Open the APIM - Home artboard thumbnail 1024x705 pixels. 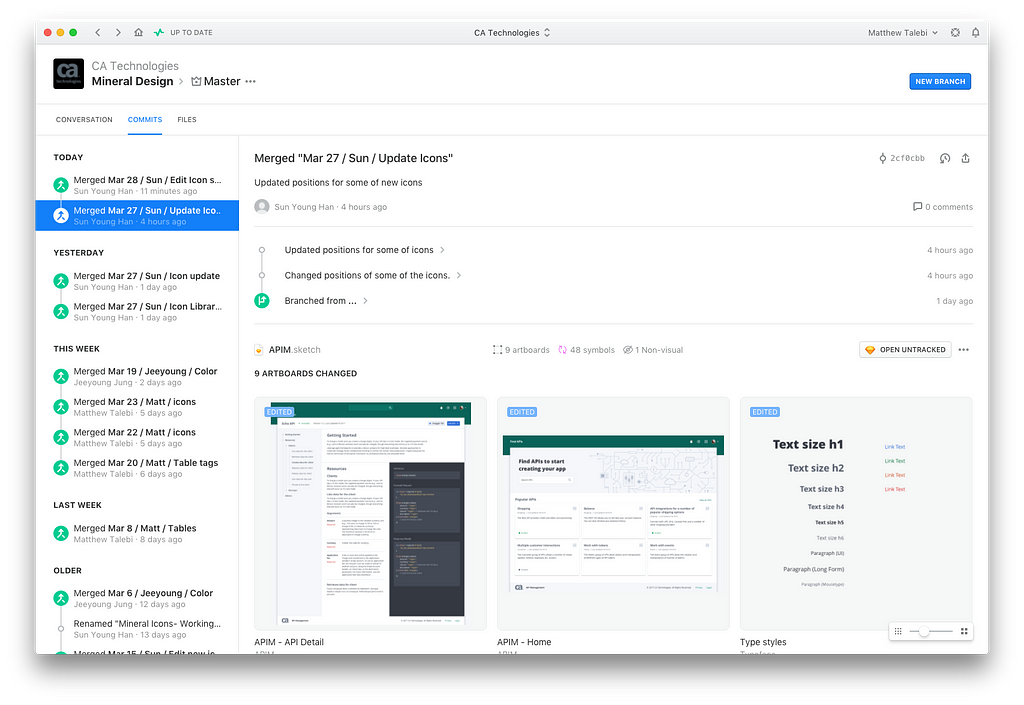[613, 514]
